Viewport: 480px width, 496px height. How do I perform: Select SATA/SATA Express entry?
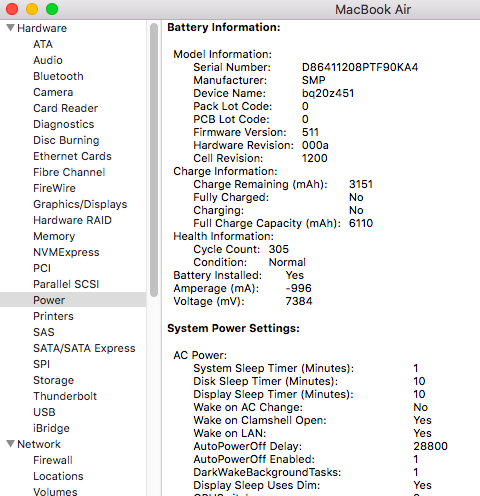pyautogui.click(x=84, y=348)
